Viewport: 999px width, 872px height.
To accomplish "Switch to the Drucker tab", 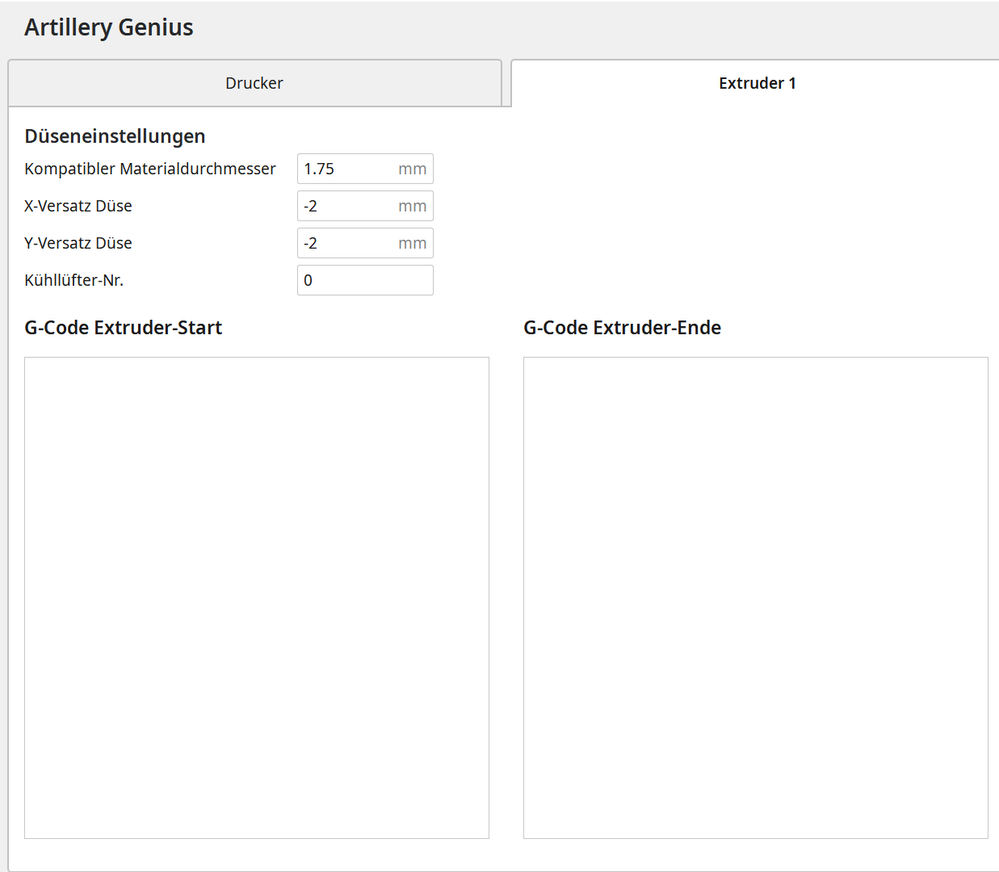I will (x=255, y=83).
